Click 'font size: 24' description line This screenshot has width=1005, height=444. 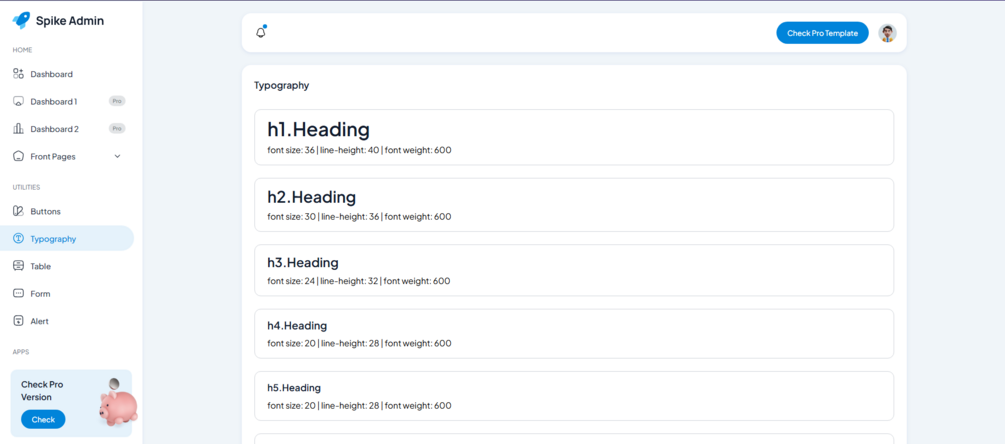pyautogui.click(x=358, y=281)
